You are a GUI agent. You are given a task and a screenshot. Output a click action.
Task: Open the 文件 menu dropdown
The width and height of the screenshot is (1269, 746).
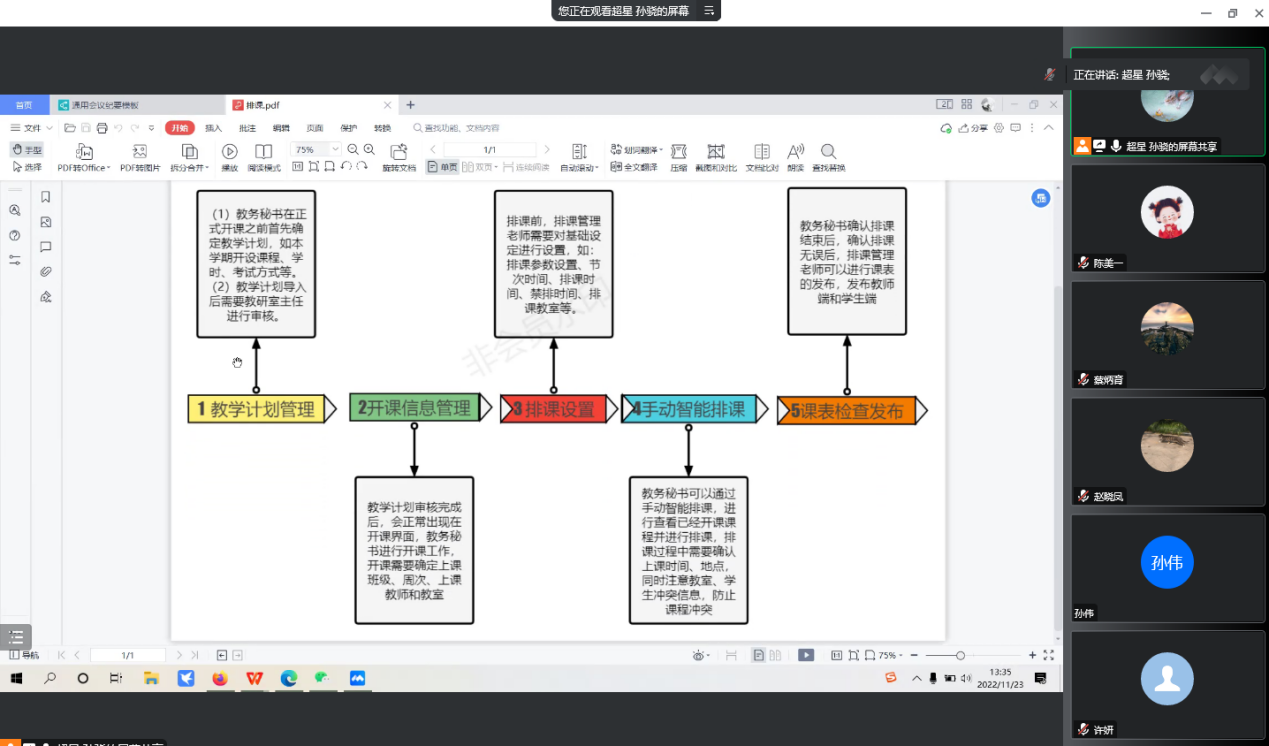pyautogui.click(x=31, y=128)
